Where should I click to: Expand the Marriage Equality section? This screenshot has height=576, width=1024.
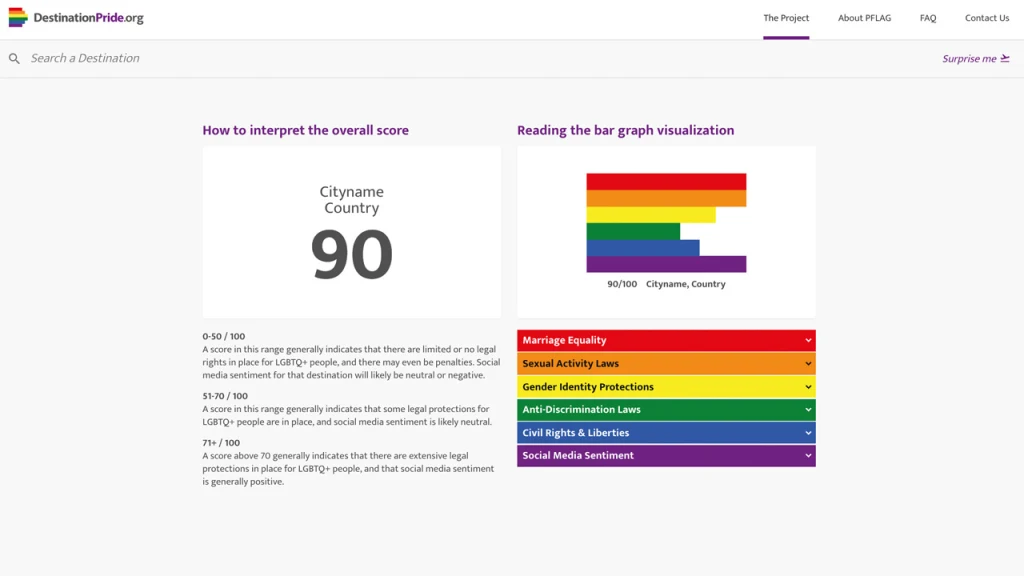665,340
